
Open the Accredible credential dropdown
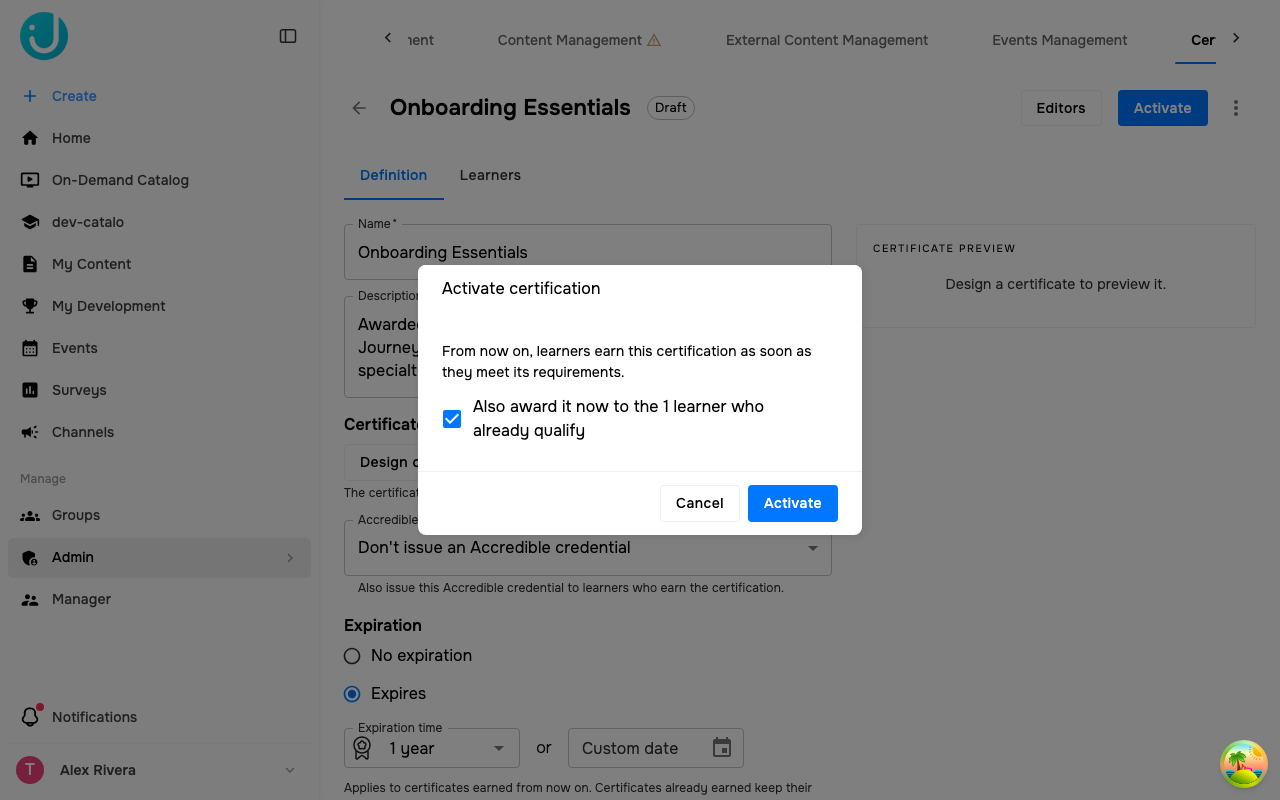(588, 548)
